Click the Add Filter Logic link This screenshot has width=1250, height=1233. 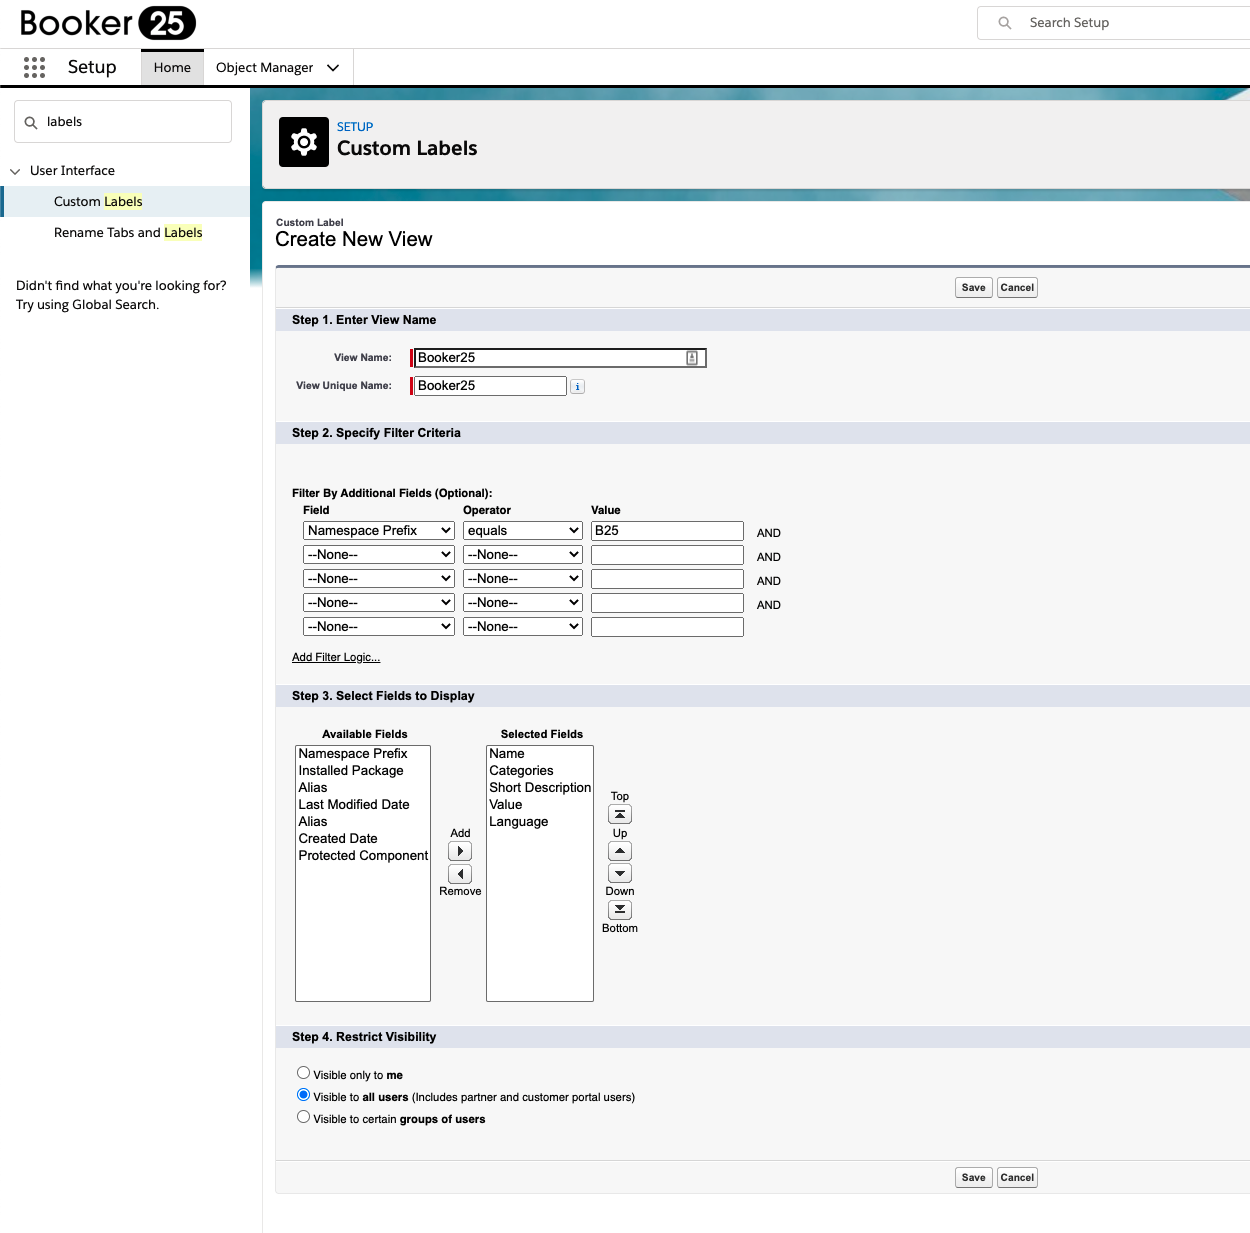click(x=336, y=657)
